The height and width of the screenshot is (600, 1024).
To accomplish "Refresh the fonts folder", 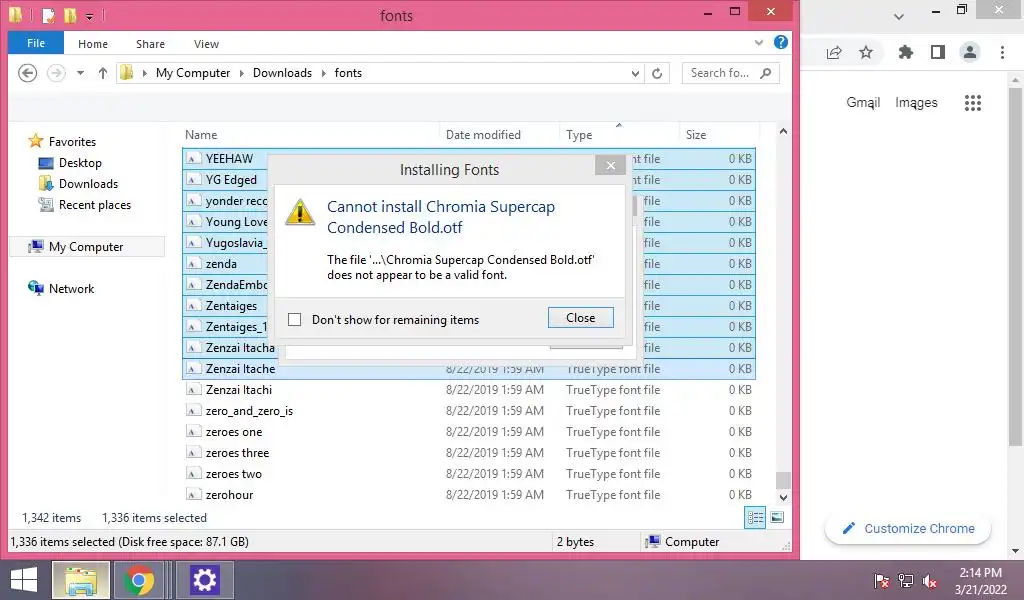I will click(x=657, y=74).
